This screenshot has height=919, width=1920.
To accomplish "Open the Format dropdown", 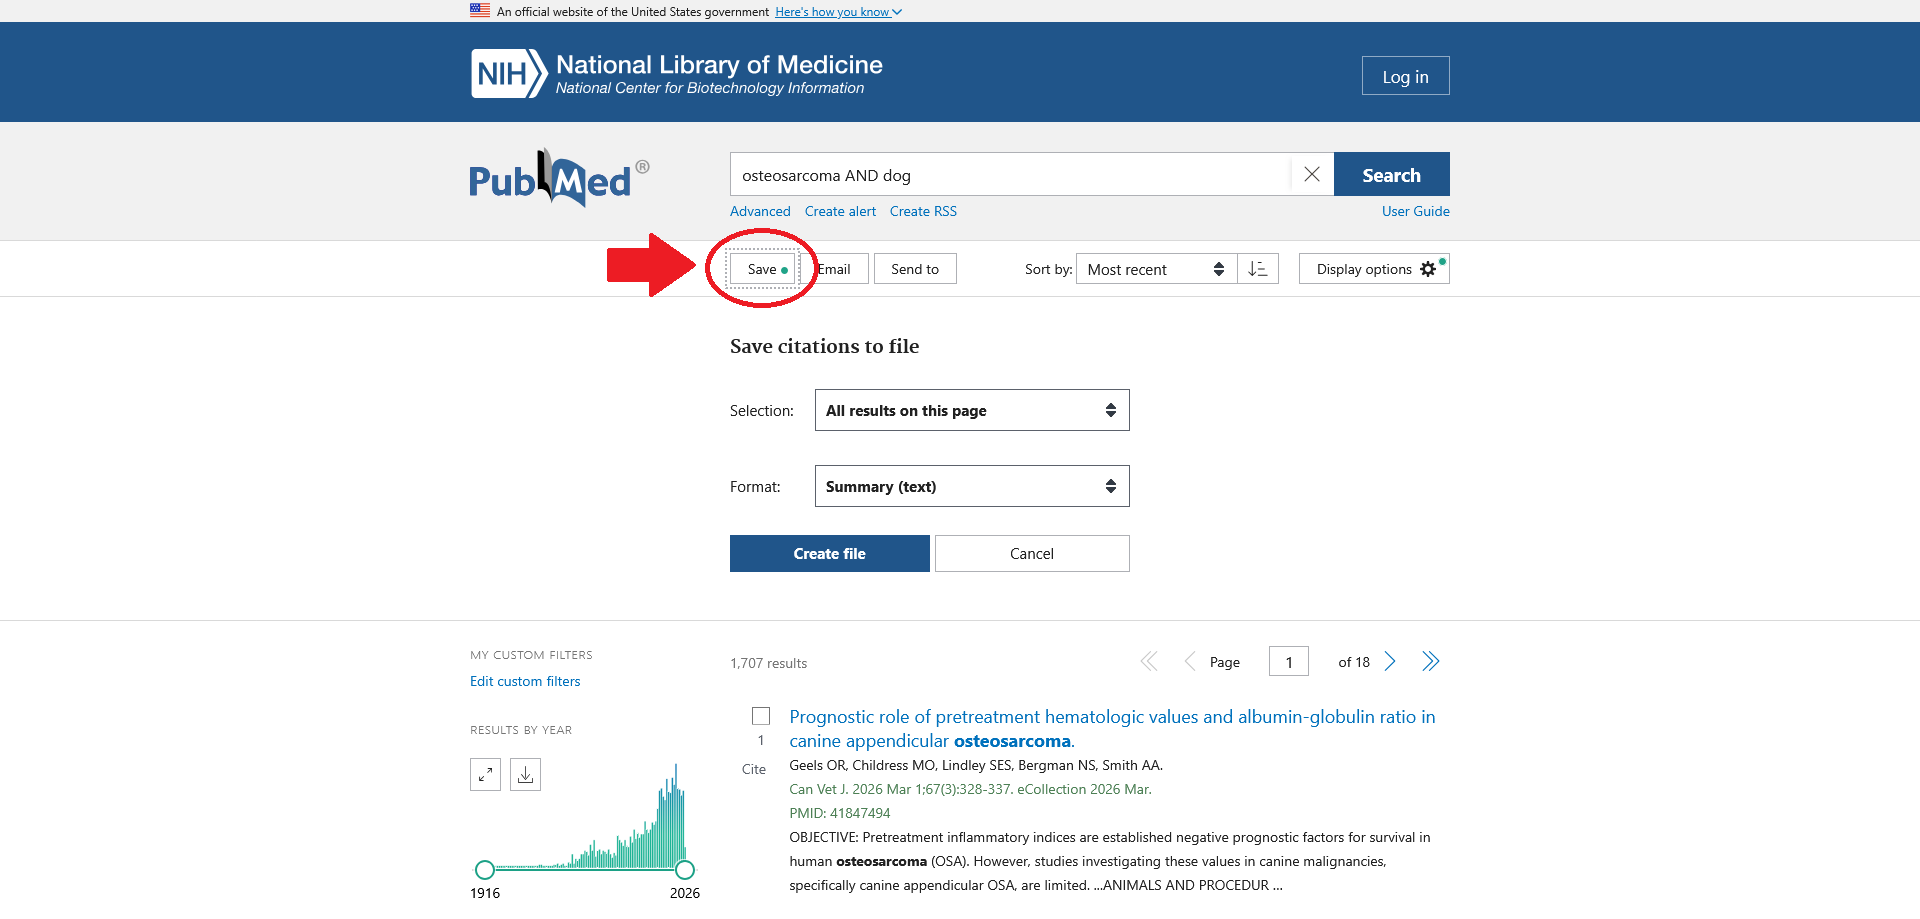I will coord(972,486).
